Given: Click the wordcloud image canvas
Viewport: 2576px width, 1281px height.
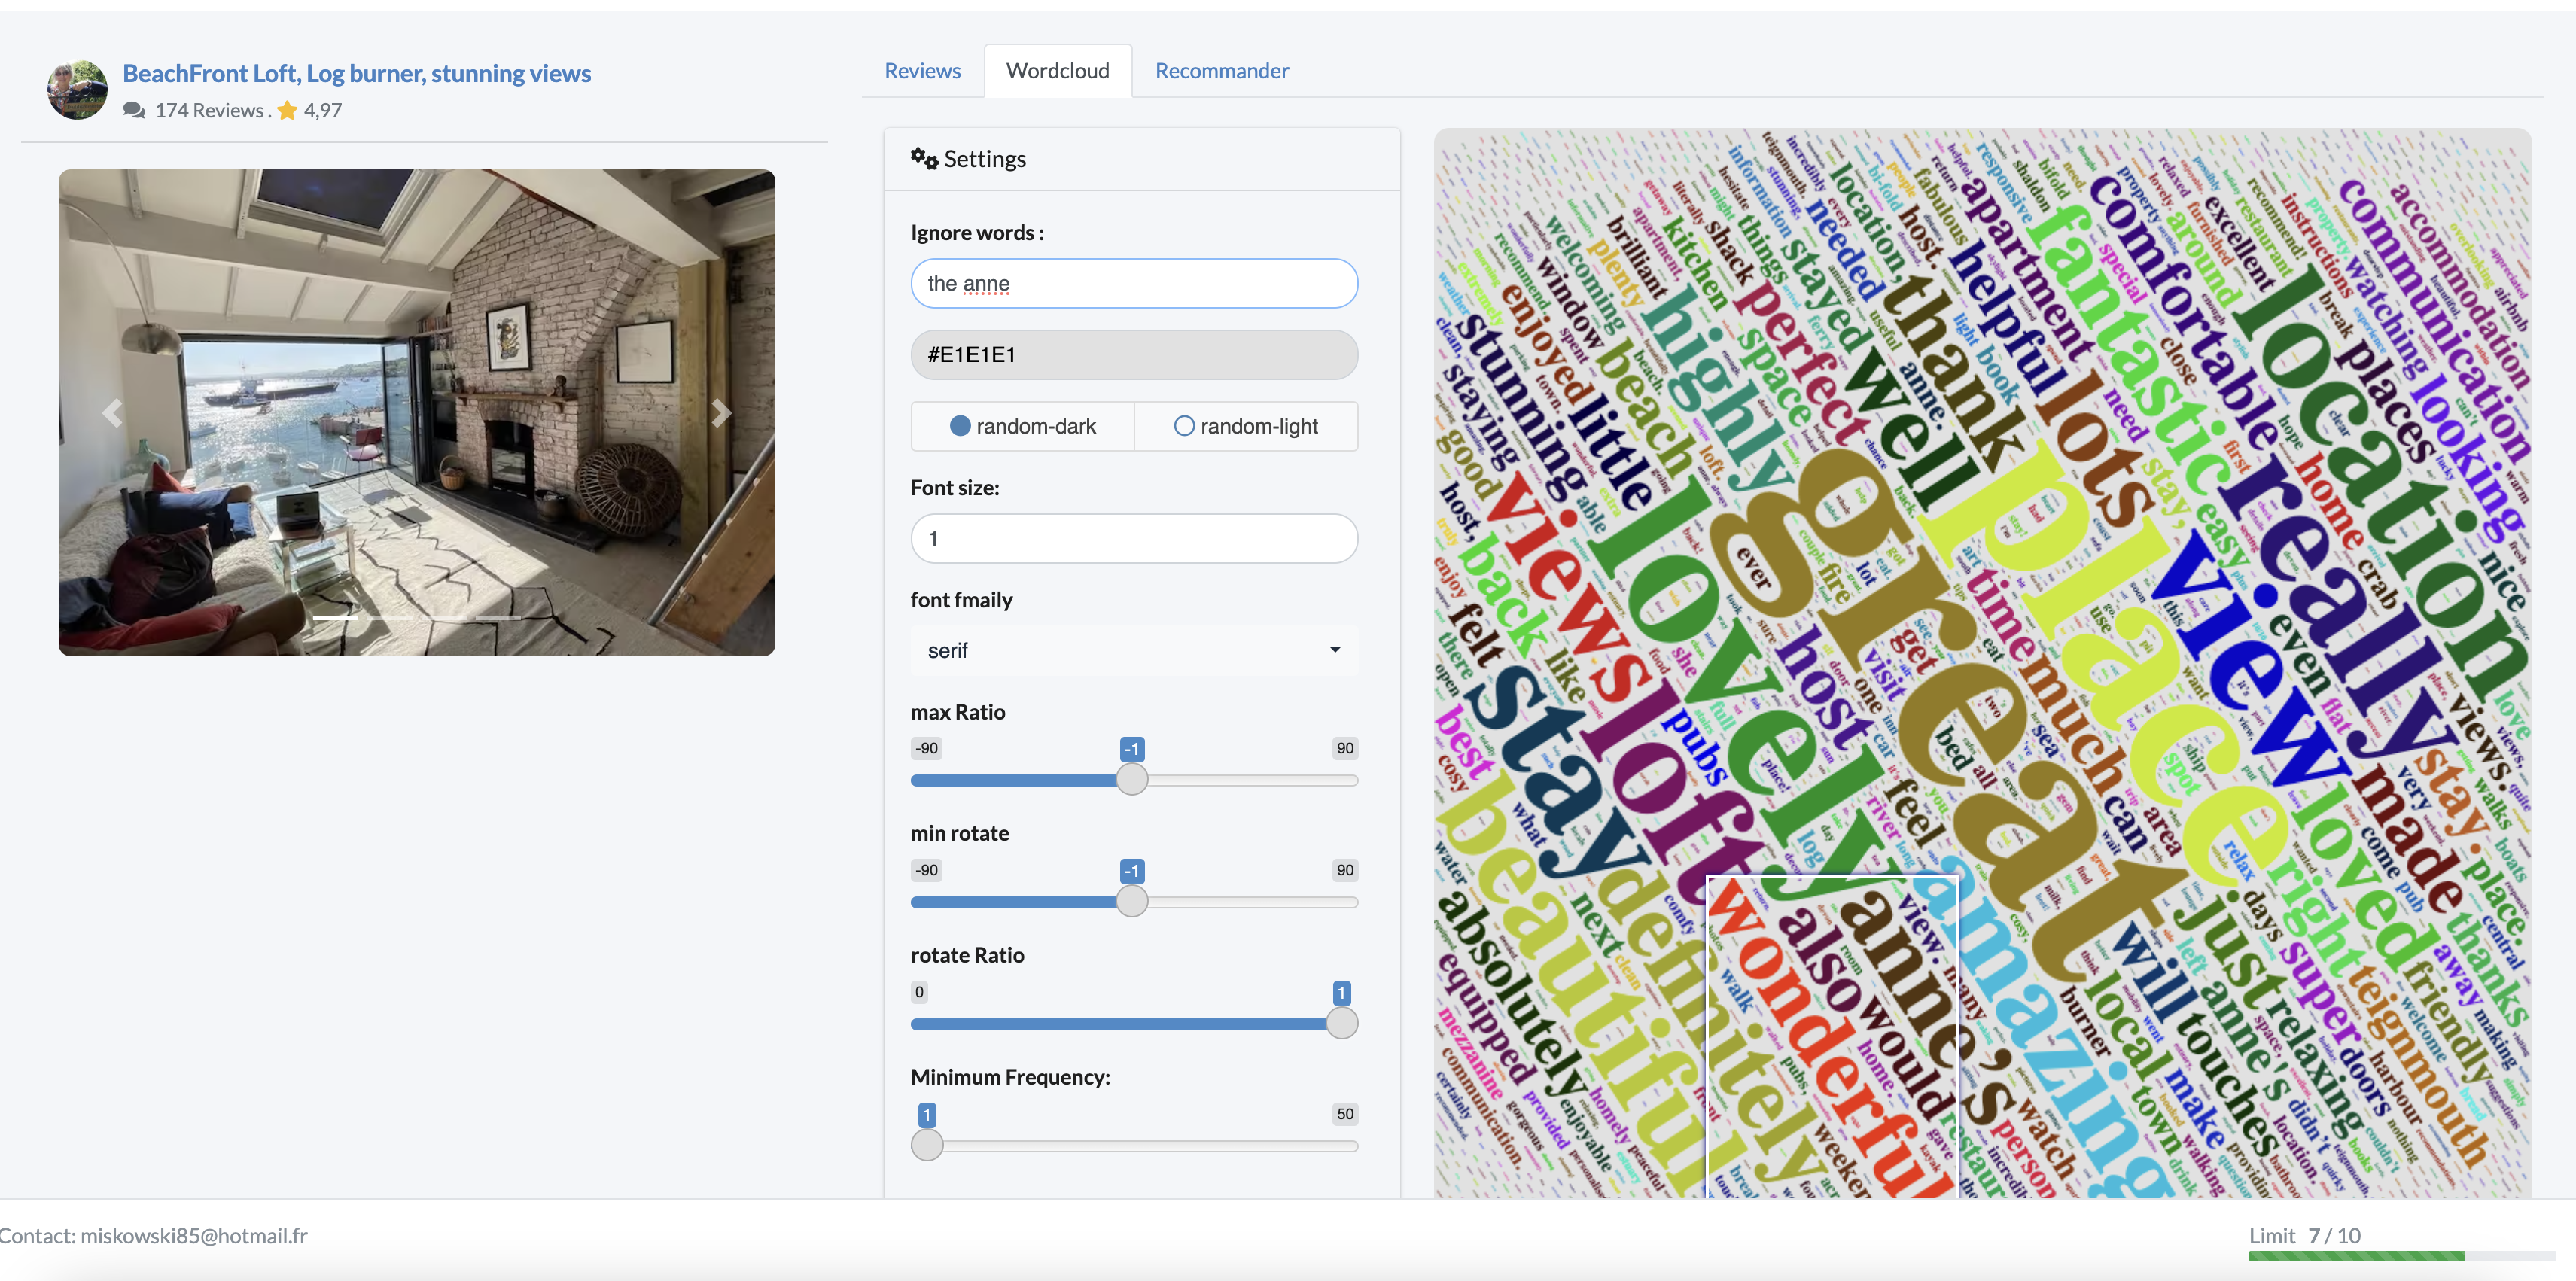Looking at the screenshot, I should click(1982, 663).
